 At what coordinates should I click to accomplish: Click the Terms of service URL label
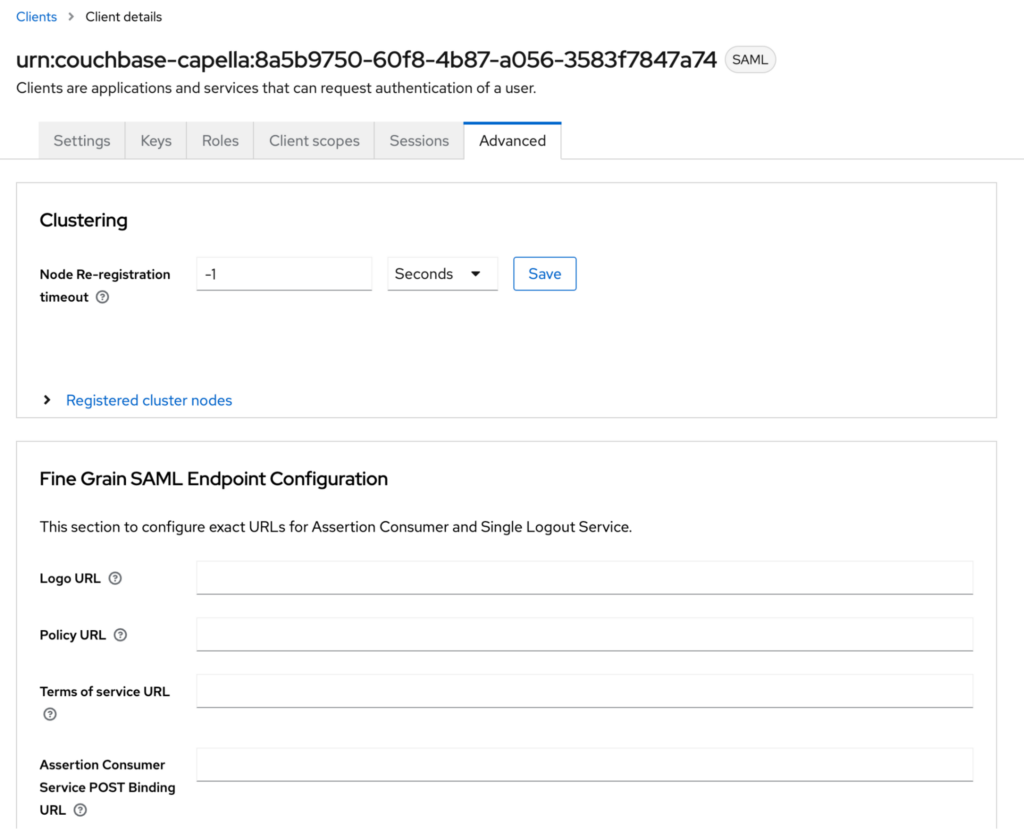(104, 691)
